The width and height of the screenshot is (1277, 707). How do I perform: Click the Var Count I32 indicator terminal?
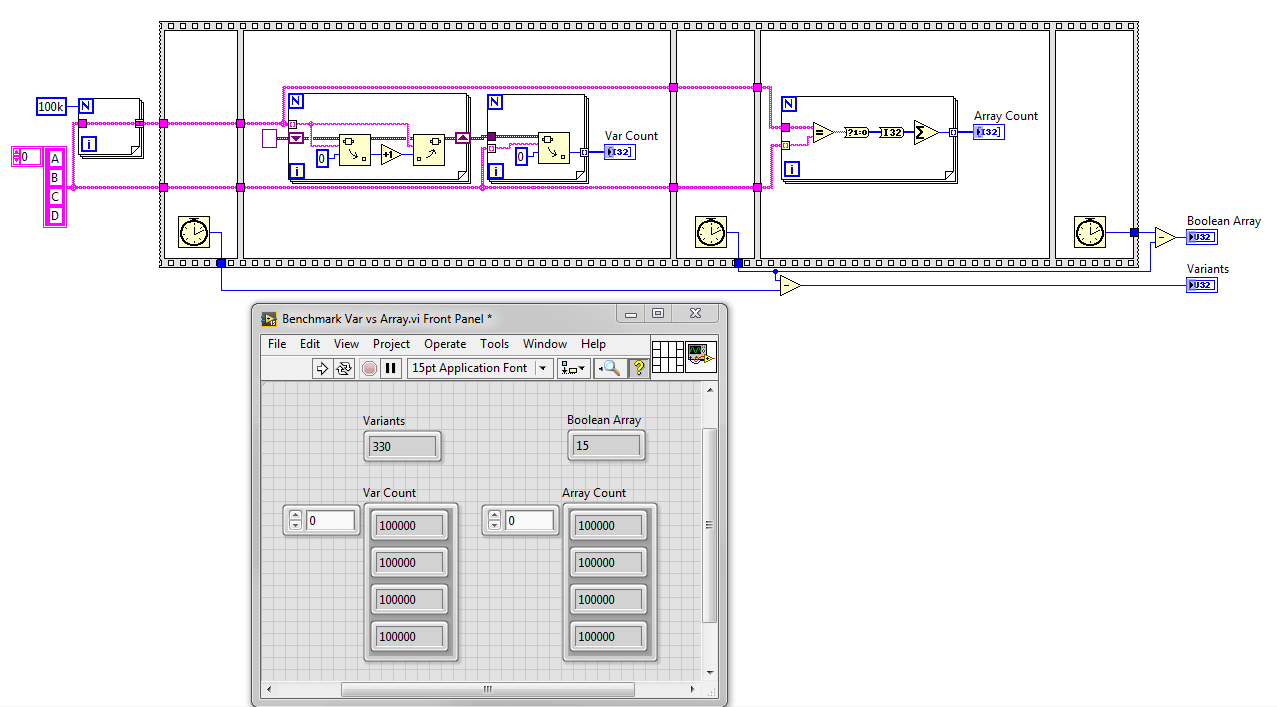click(619, 152)
